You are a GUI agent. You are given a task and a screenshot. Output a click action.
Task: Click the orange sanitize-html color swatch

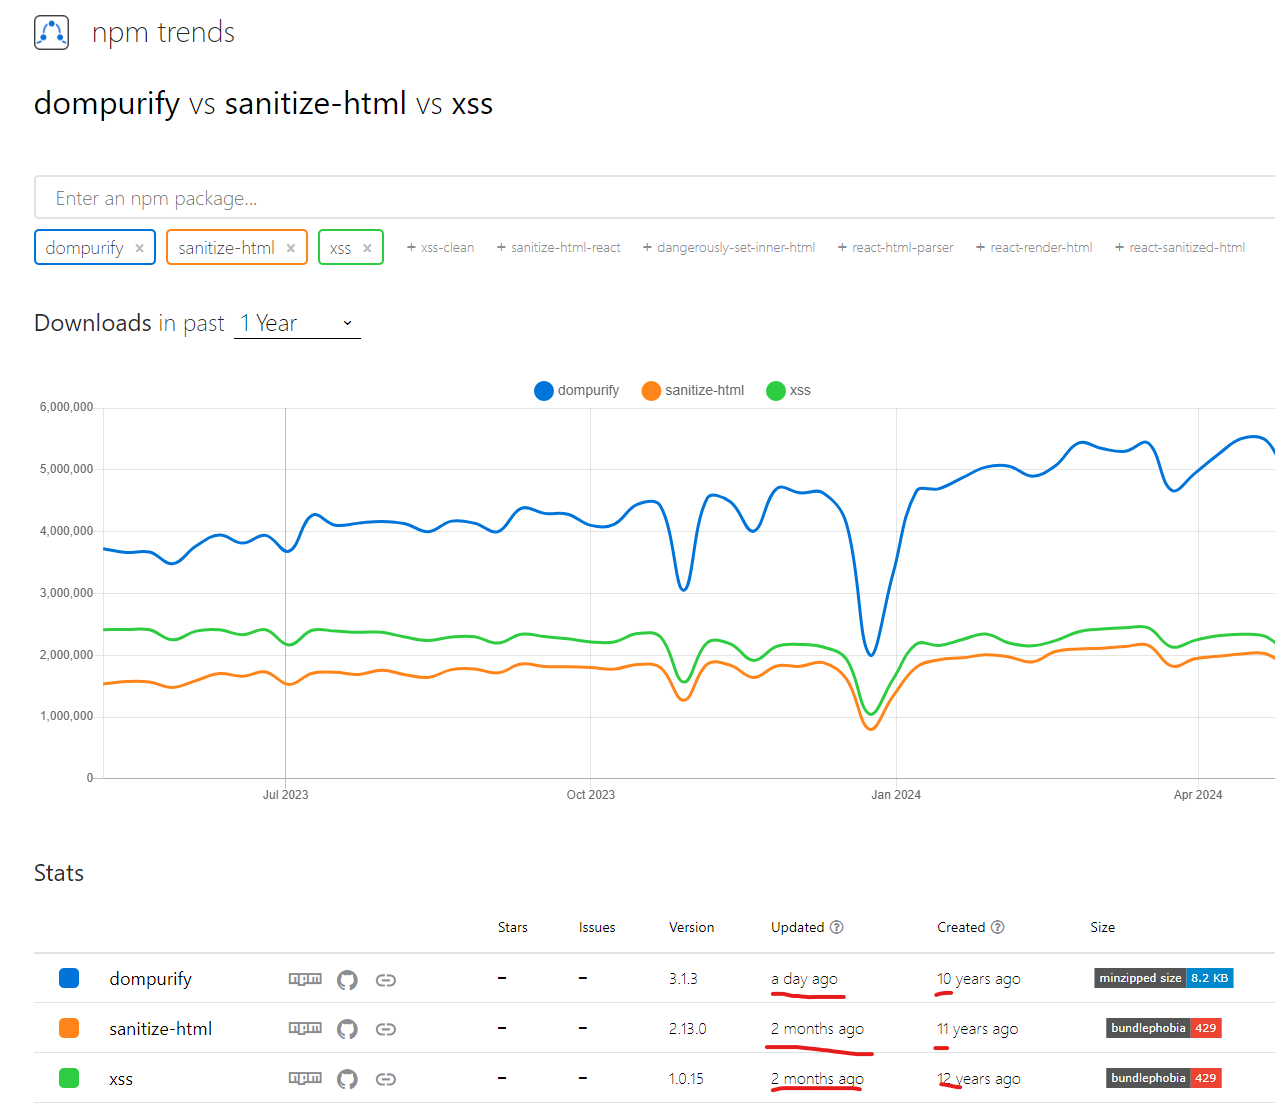(69, 1028)
